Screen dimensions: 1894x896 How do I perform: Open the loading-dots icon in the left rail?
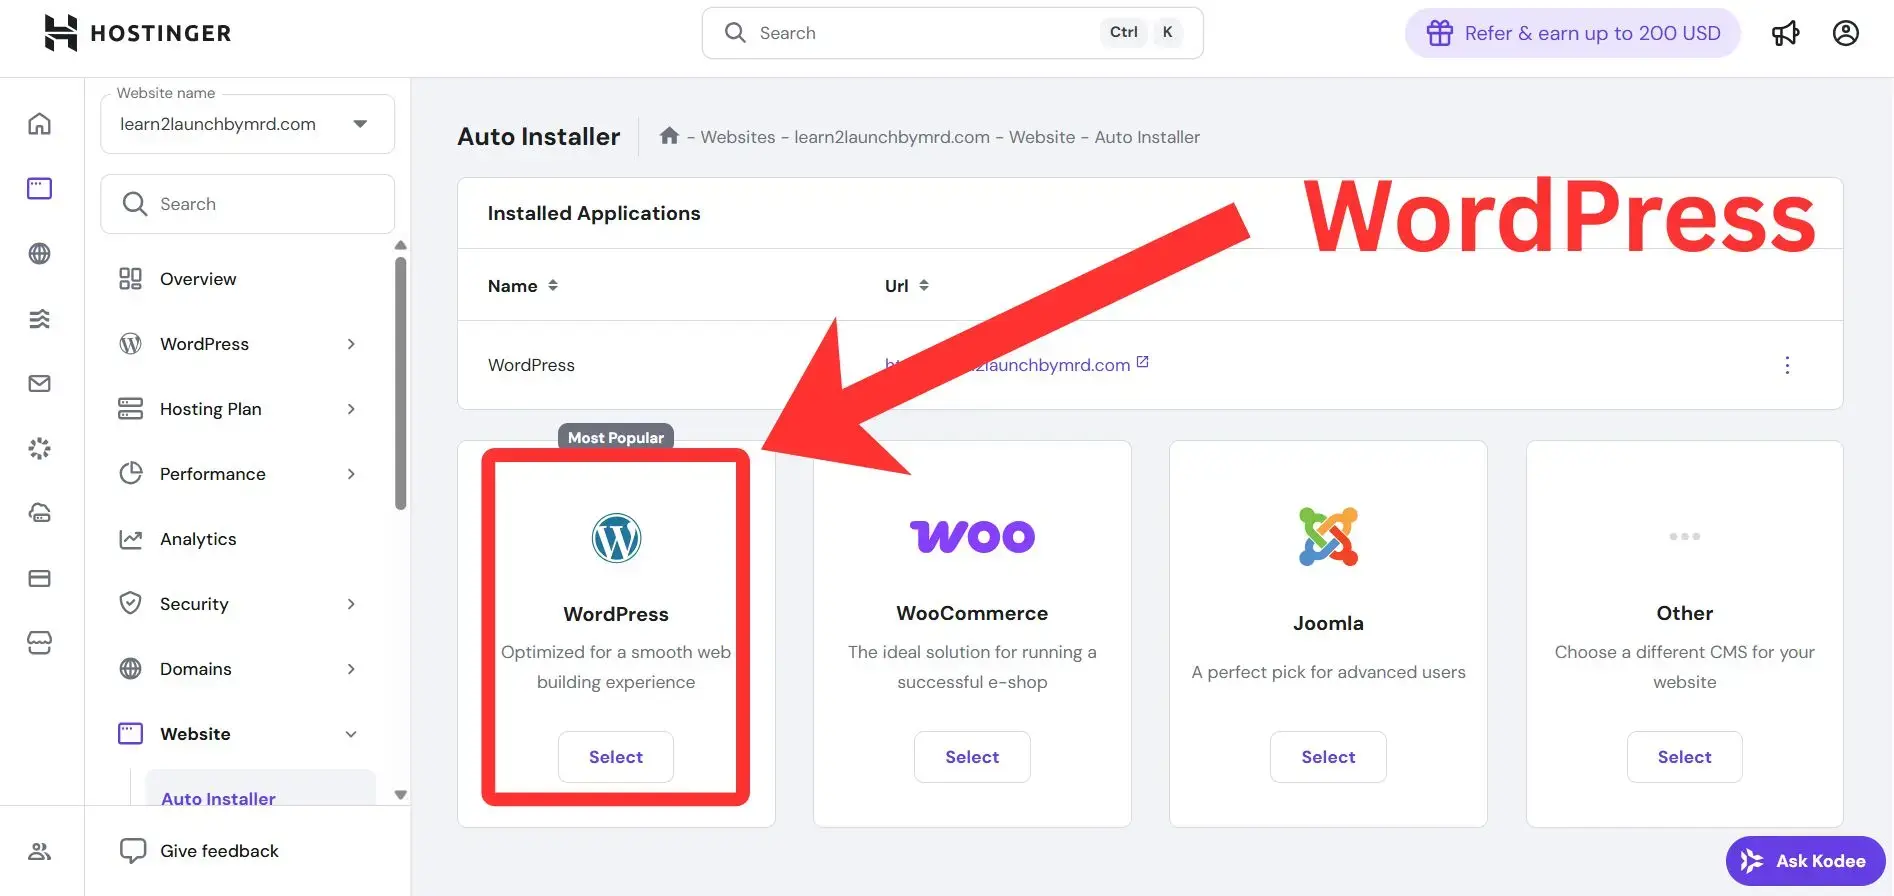pyautogui.click(x=40, y=448)
